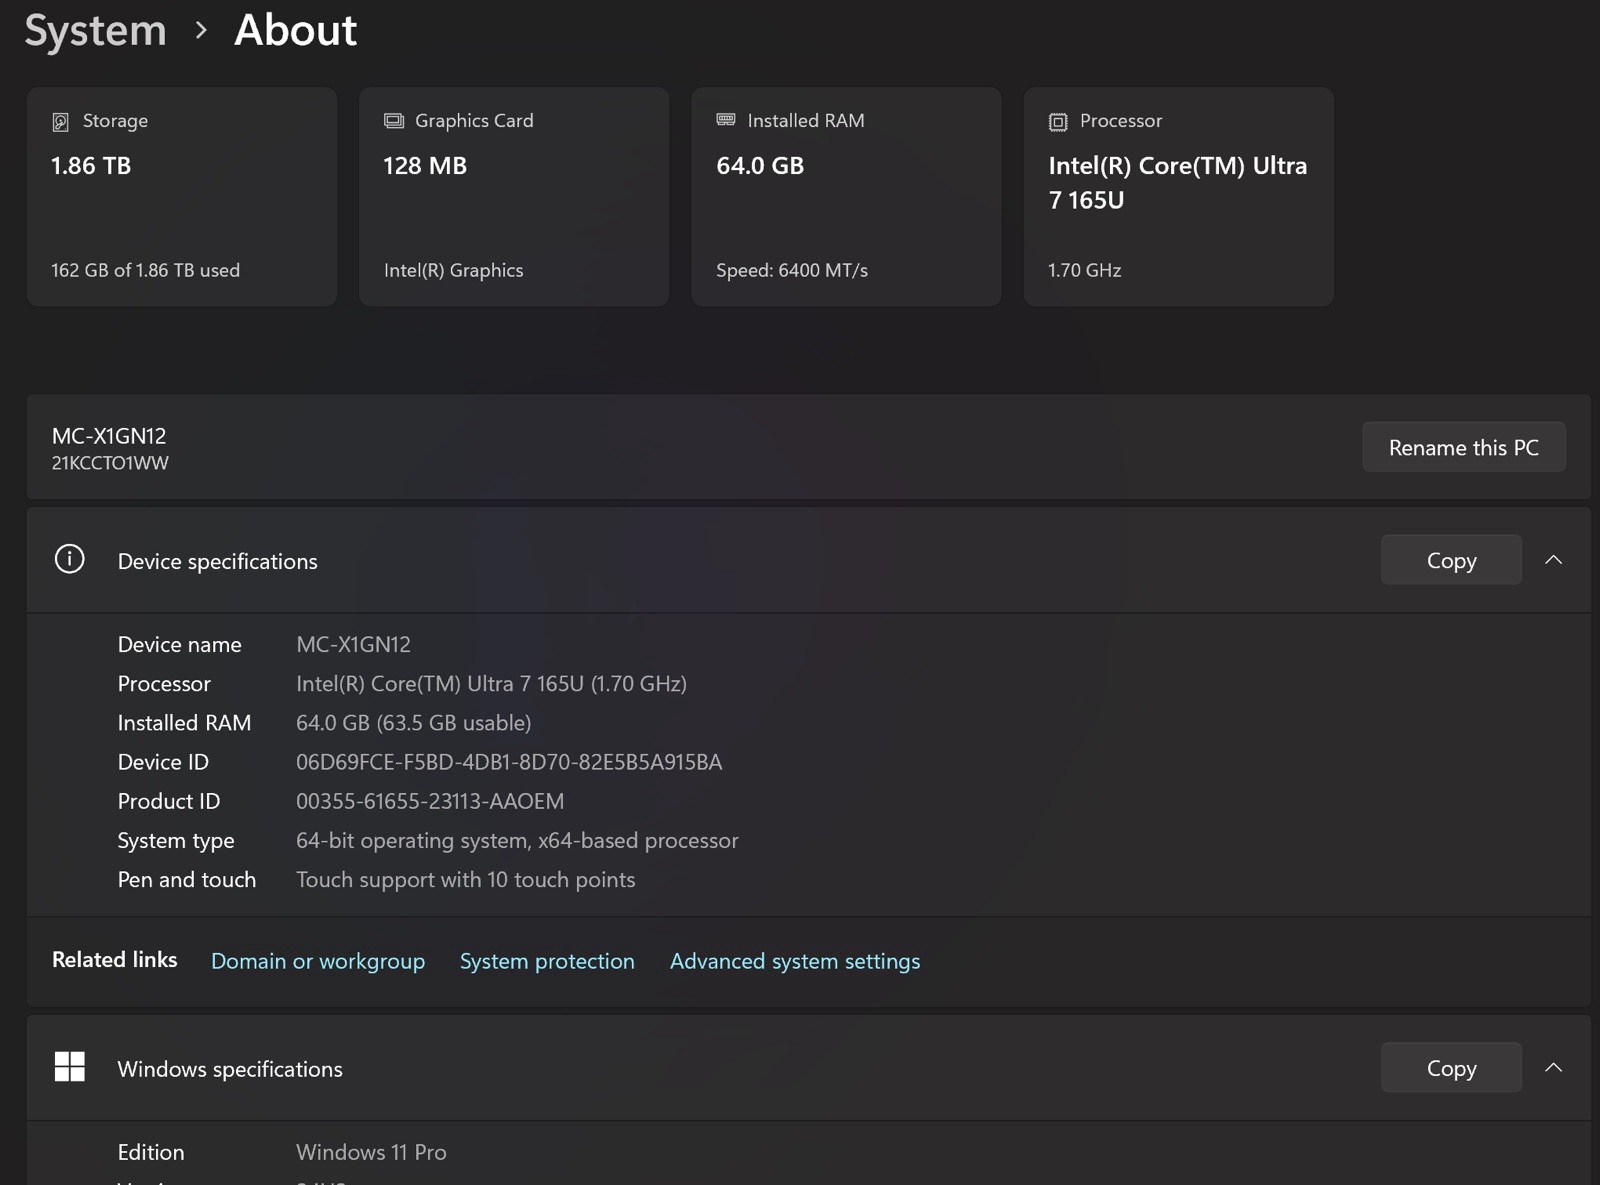
Task: Select Product ID value 00355-61655-23113-AAOEM
Action: click(430, 801)
